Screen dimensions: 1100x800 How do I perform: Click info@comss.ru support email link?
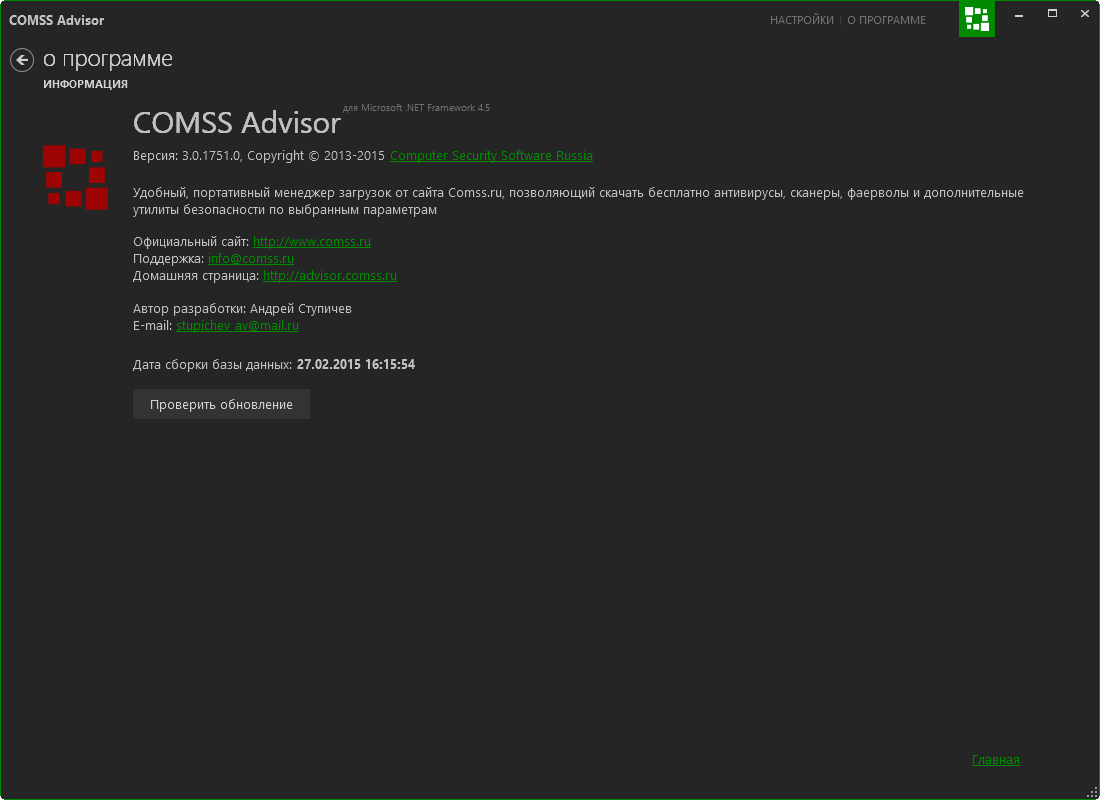(250, 258)
